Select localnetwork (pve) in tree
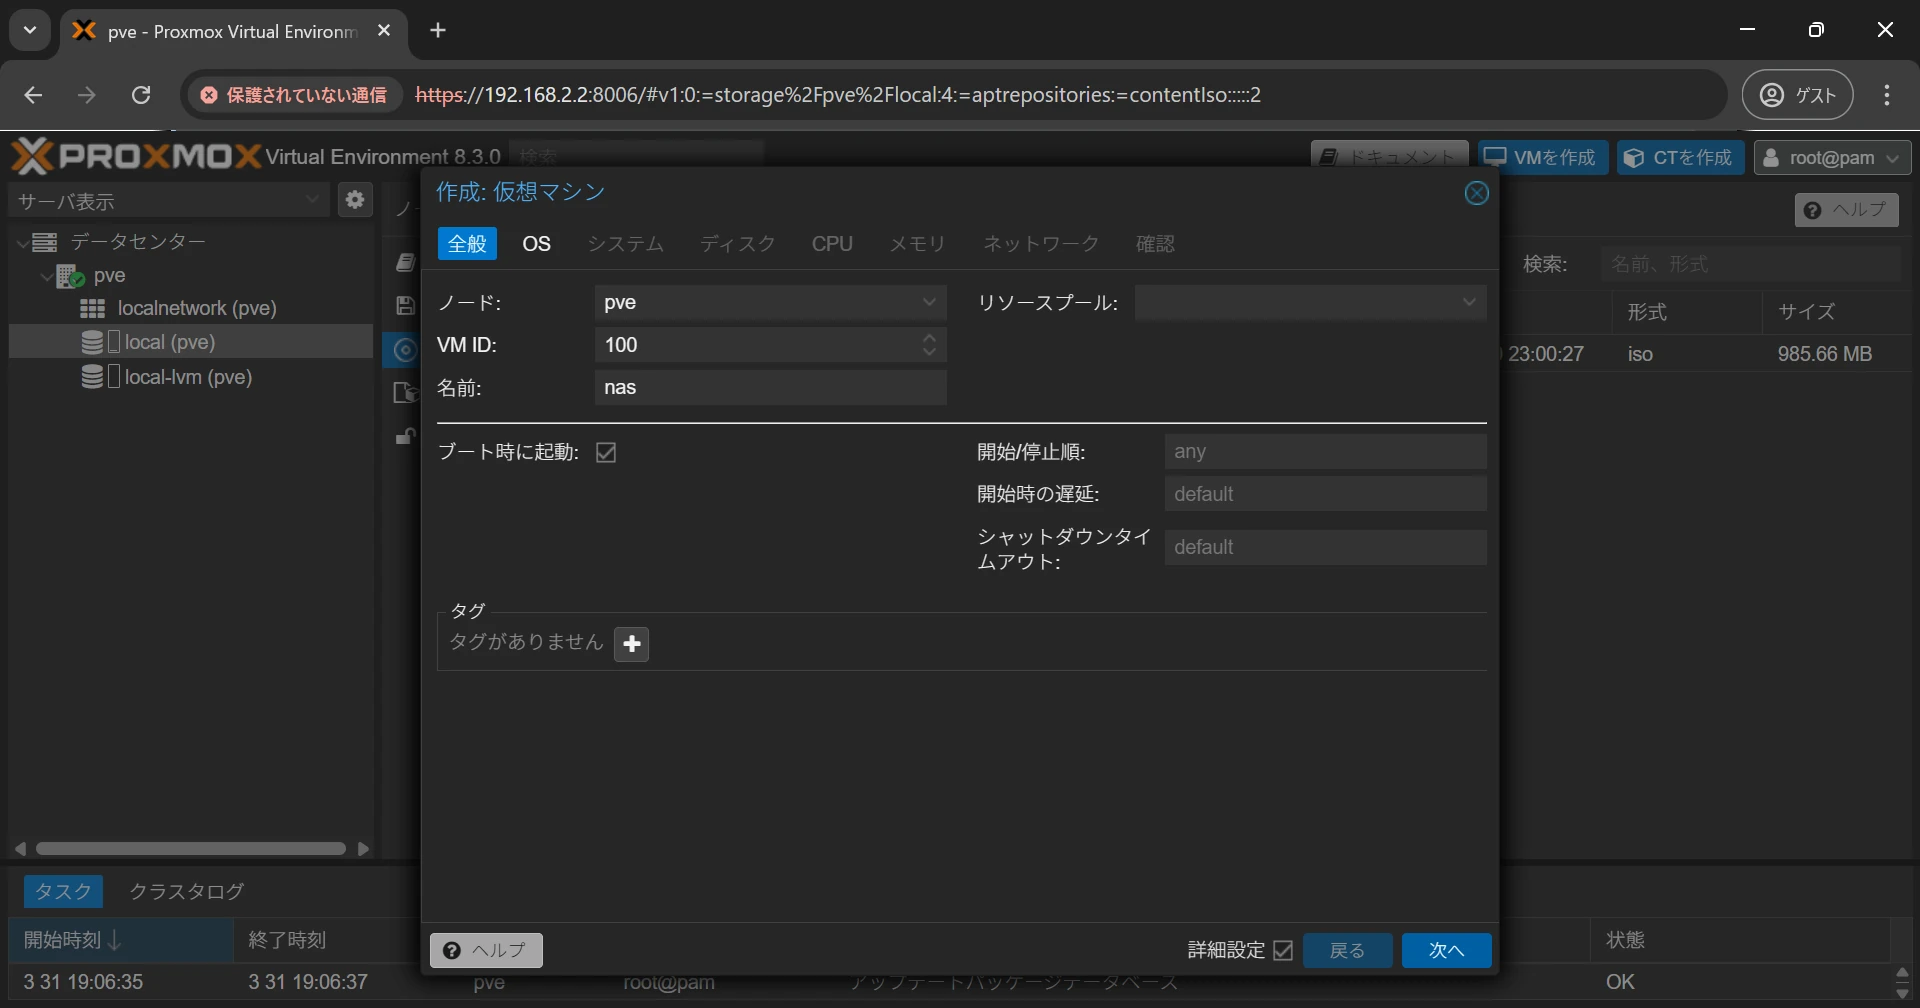This screenshot has width=1920, height=1008. pyautogui.click(x=197, y=308)
